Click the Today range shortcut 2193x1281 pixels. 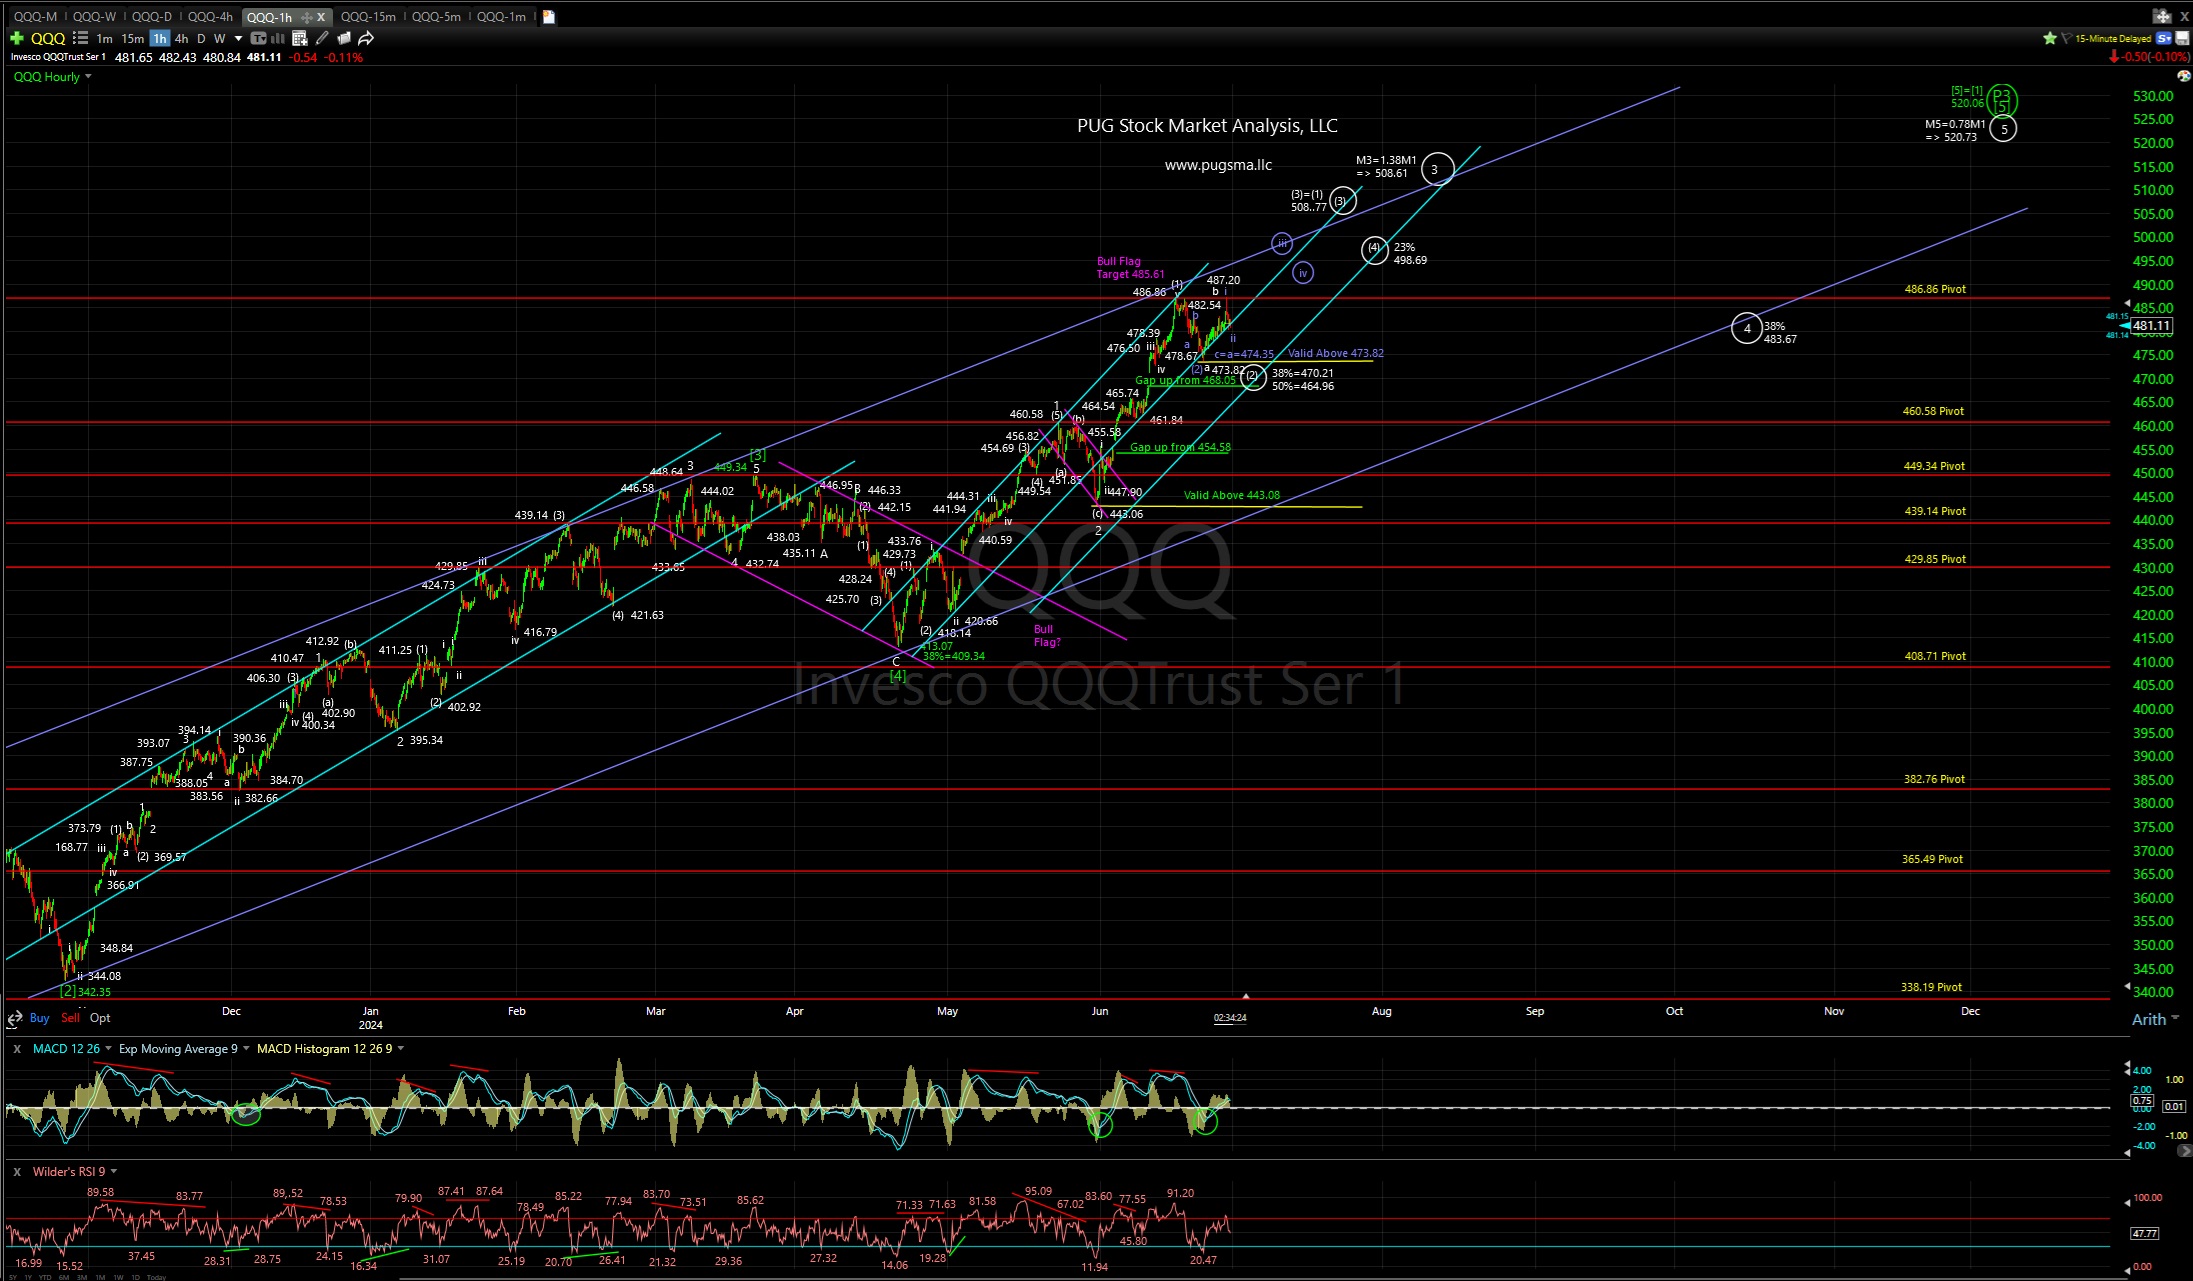(x=156, y=1277)
